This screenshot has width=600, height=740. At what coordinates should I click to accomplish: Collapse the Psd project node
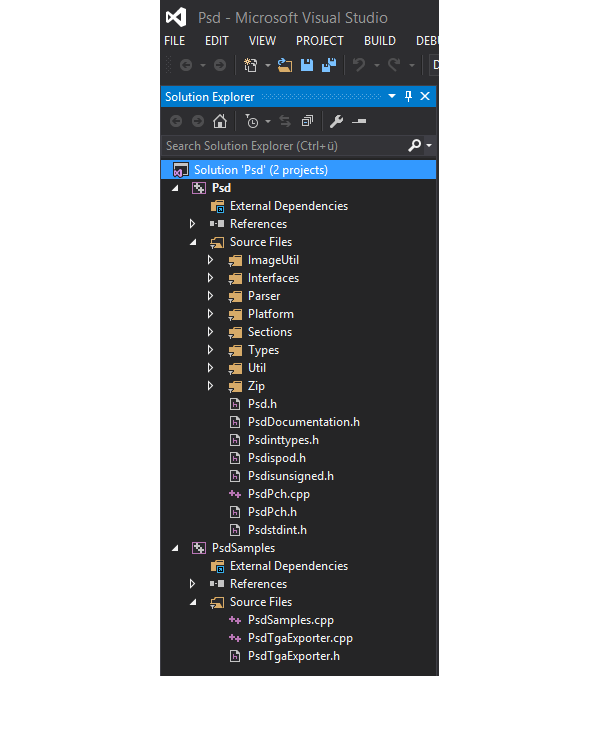point(175,188)
